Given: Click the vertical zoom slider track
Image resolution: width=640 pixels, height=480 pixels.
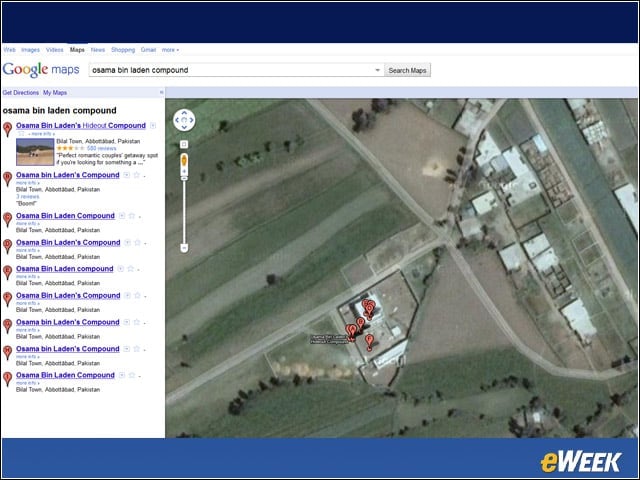Looking at the screenshot, I should (x=184, y=210).
